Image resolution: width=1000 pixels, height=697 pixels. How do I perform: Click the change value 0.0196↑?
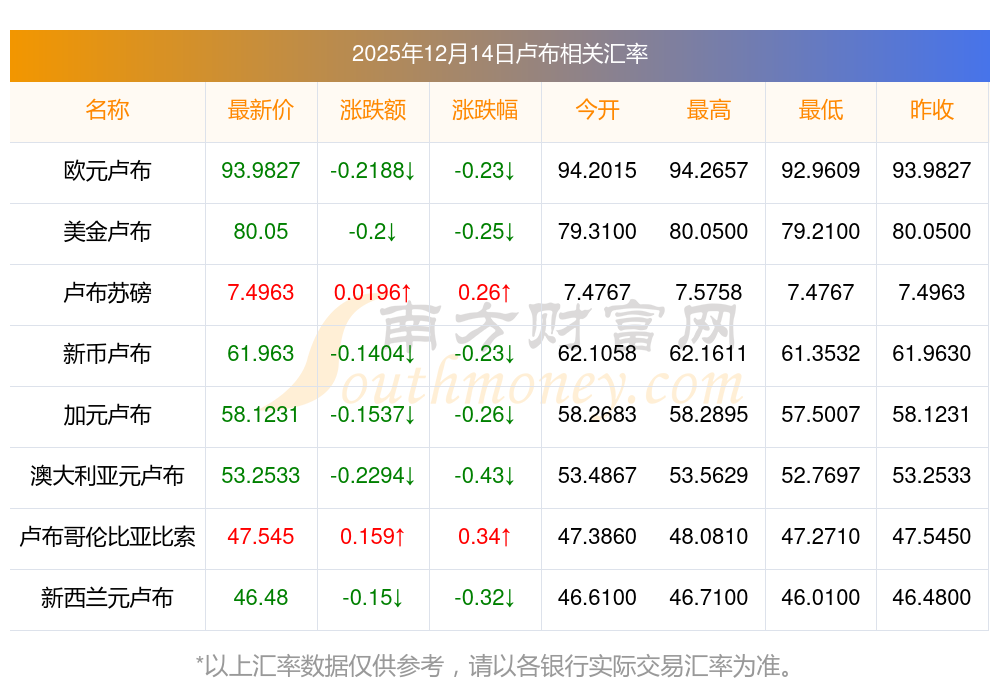pos(373,293)
